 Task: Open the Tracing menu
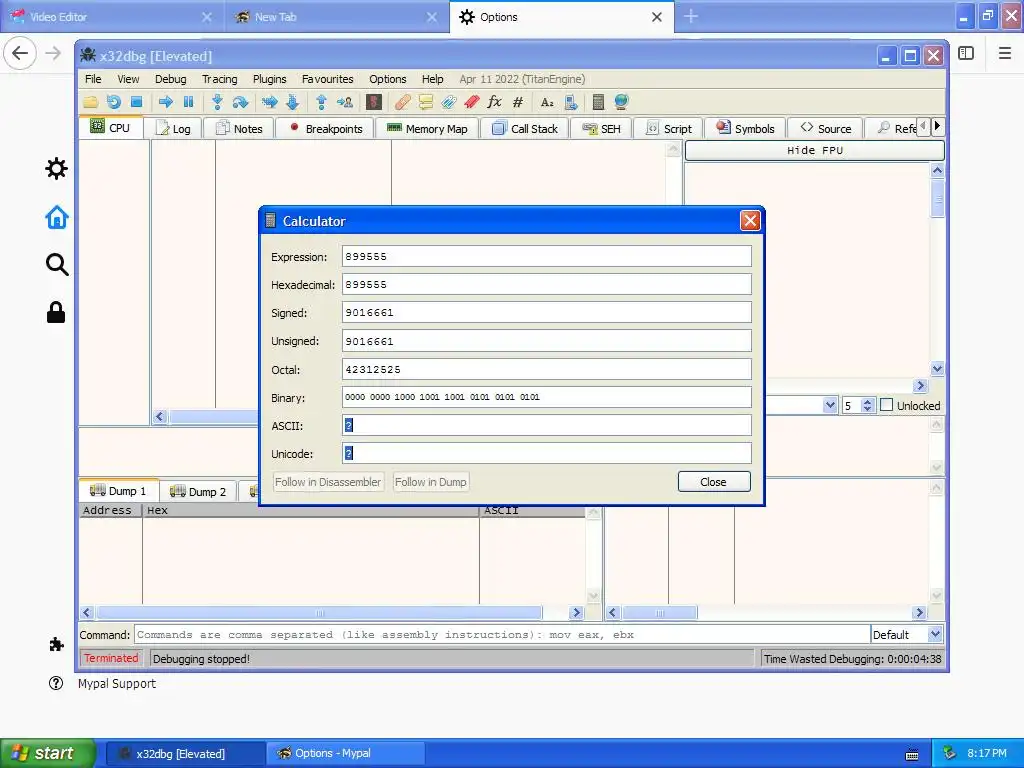pos(219,79)
